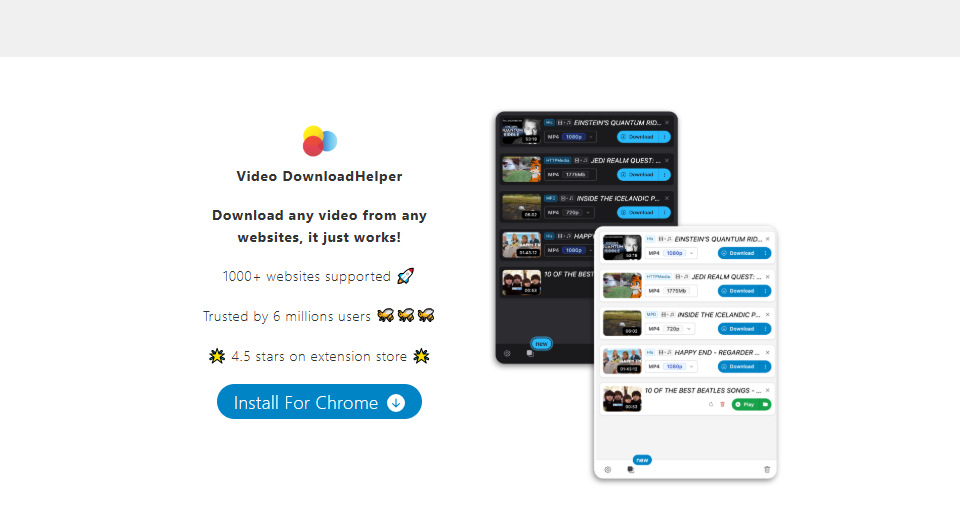
Task: Click the copy-windows icon in light panel footer
Action: (x=631, y=469)
